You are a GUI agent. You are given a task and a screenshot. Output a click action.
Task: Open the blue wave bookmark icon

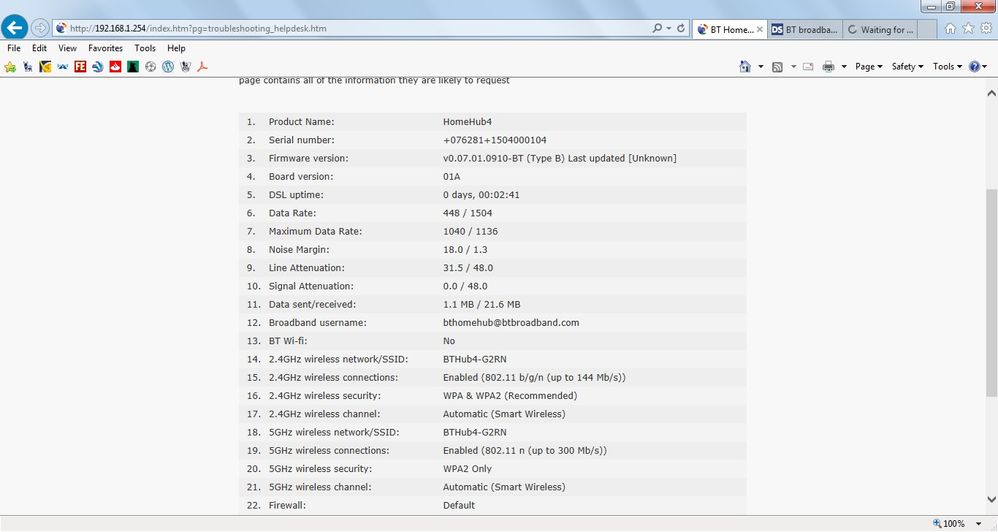pos(62,66)
